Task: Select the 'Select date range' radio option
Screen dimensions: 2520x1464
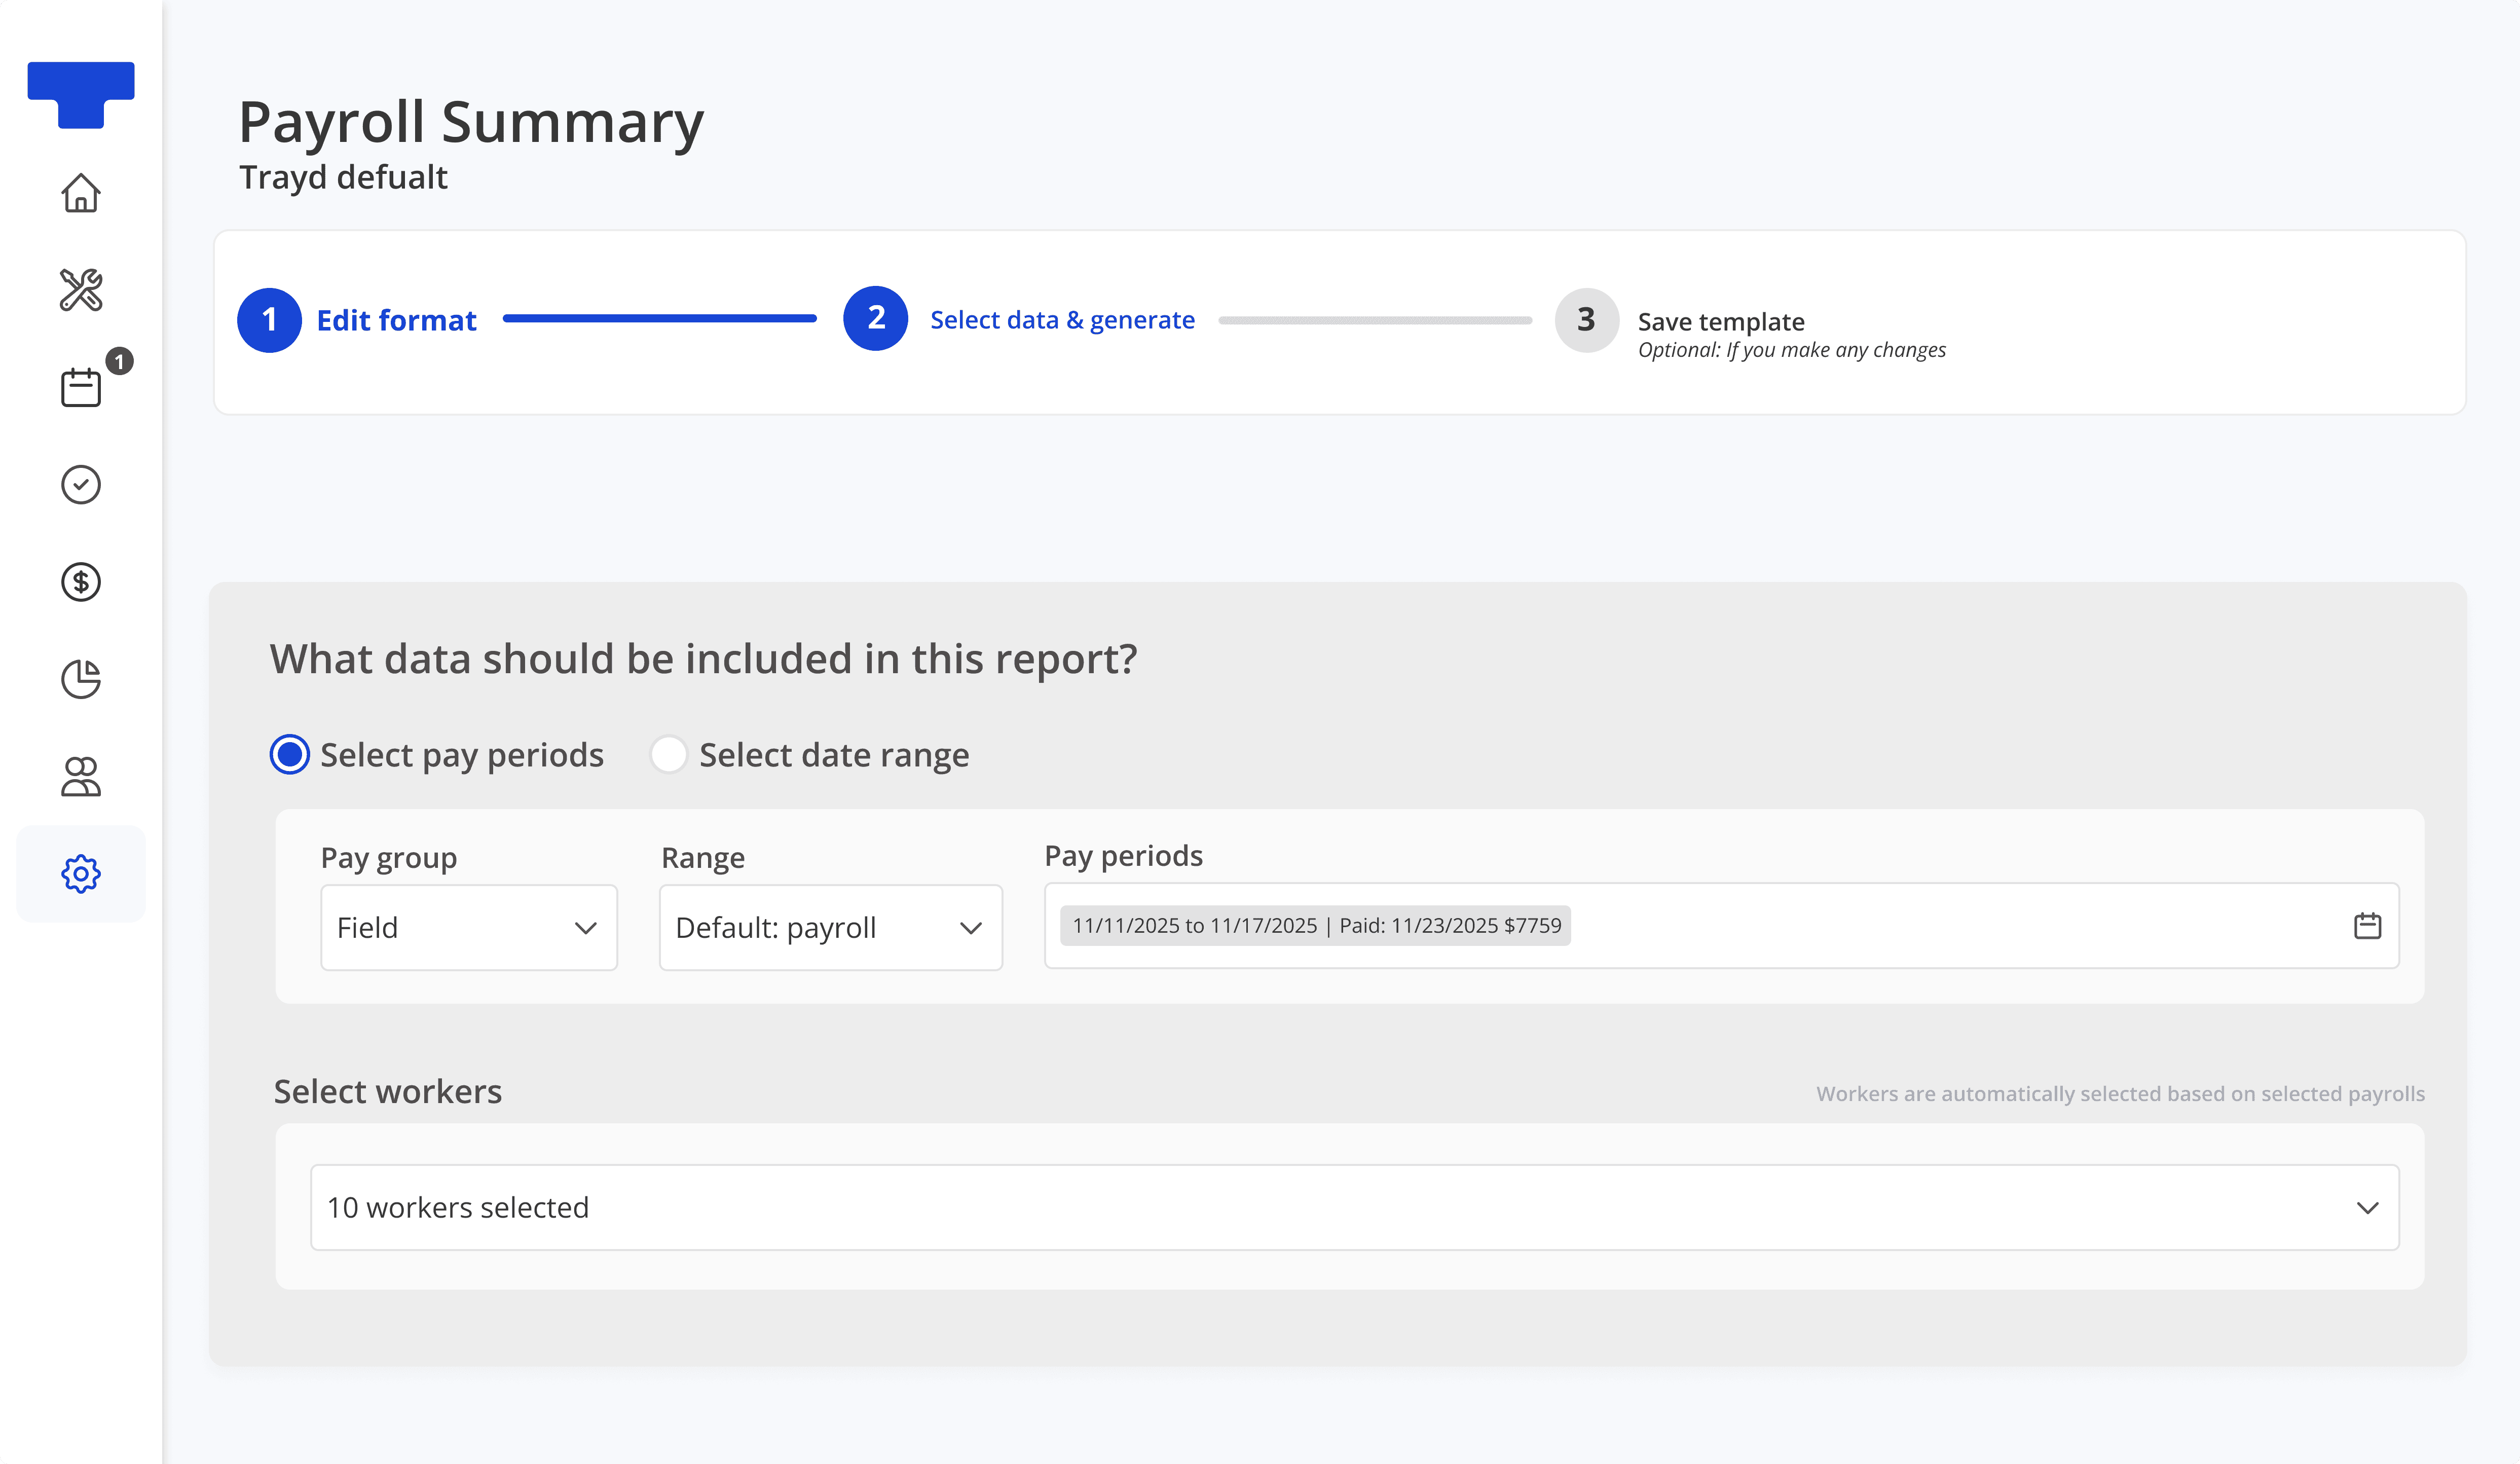Action: coord(668,754)
